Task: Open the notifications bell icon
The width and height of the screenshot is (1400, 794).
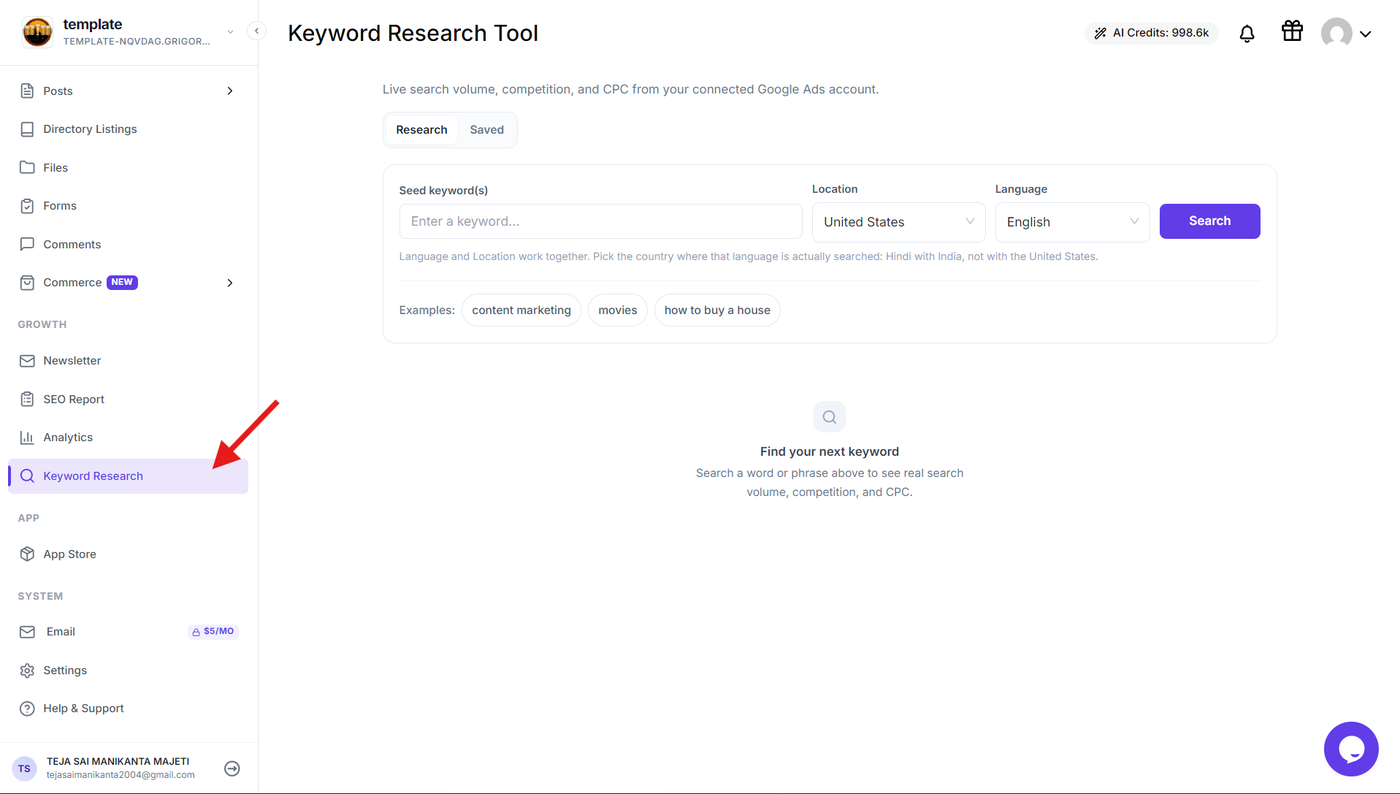Action: coord(1247,33)
